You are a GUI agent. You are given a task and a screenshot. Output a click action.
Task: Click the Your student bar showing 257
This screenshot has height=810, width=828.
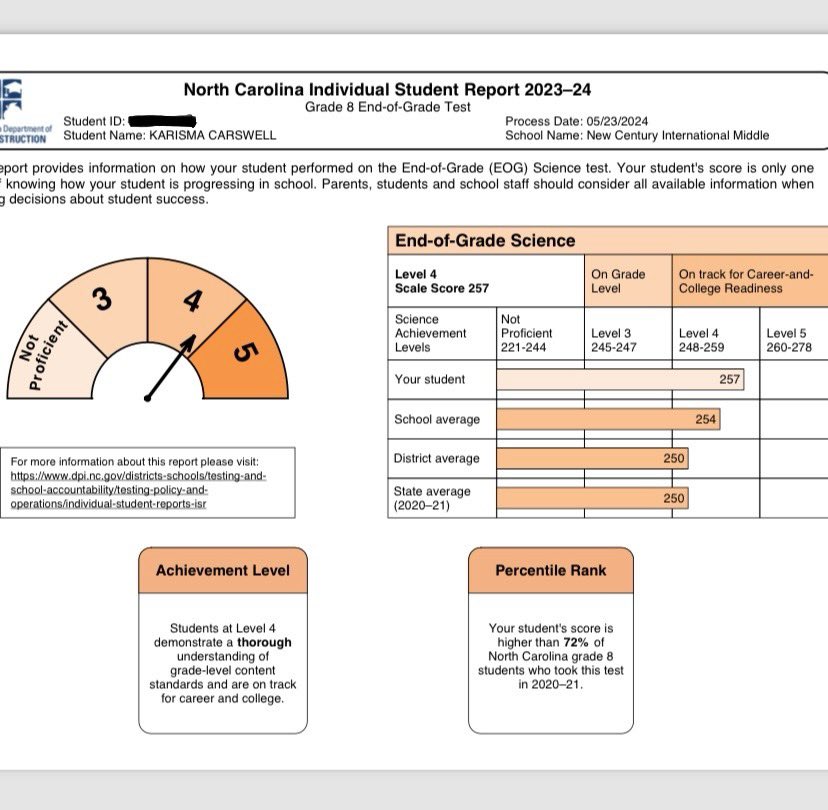click(620, 379)
